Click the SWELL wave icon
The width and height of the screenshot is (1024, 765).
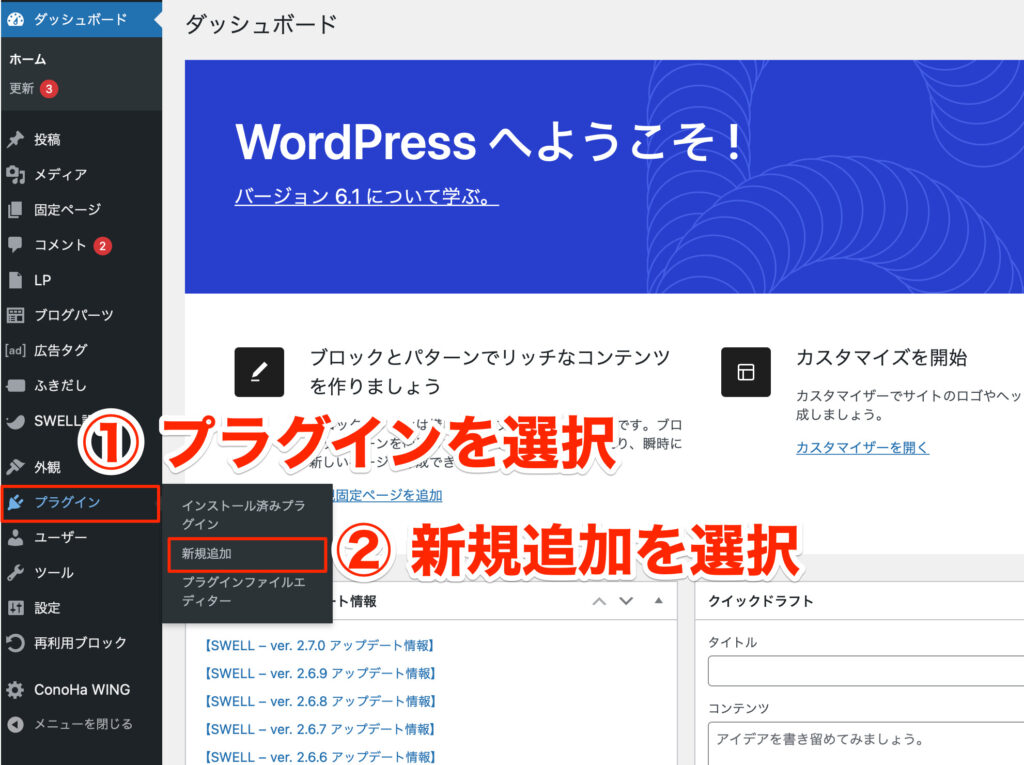pyautogui.click(x=15, y=421)
